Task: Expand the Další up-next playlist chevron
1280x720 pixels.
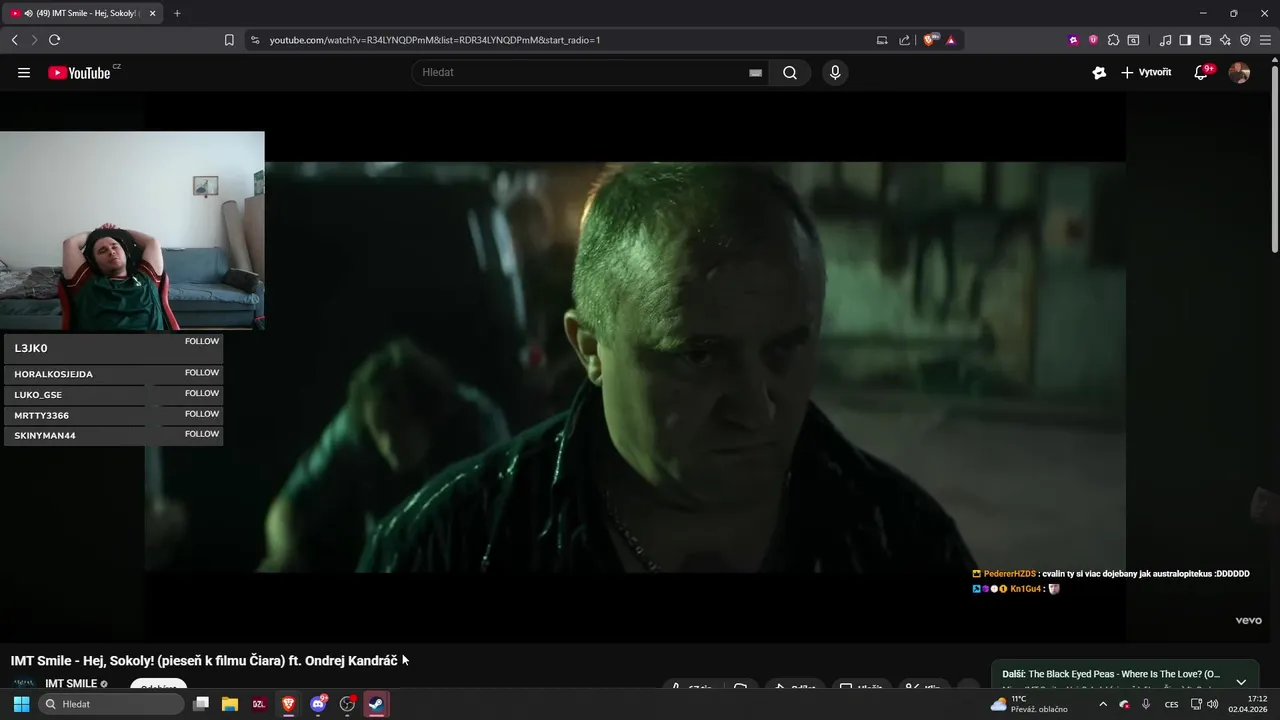Action: point(1241,681)
